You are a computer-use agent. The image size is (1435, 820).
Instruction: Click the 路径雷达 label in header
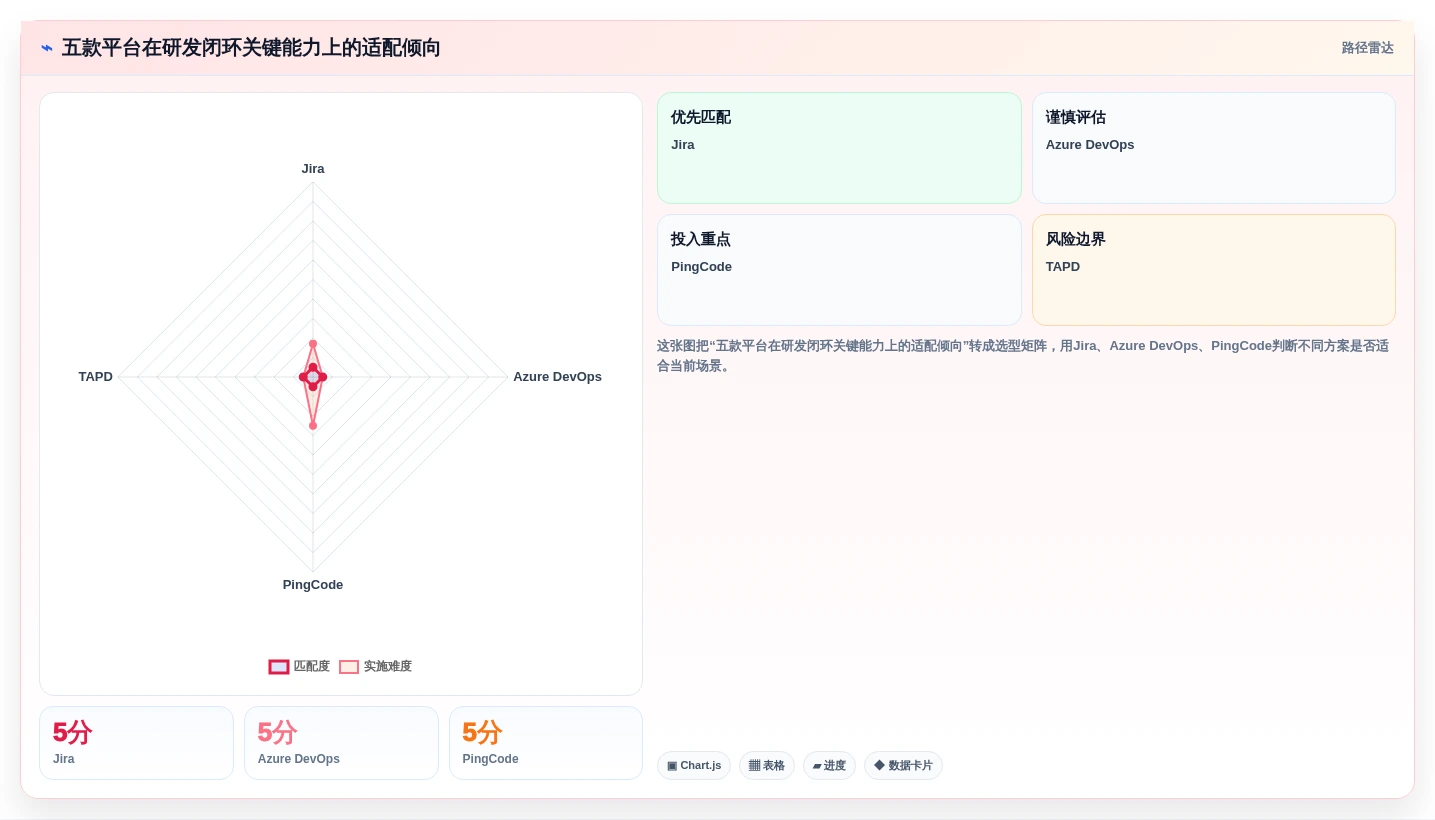click(1367, 48)
